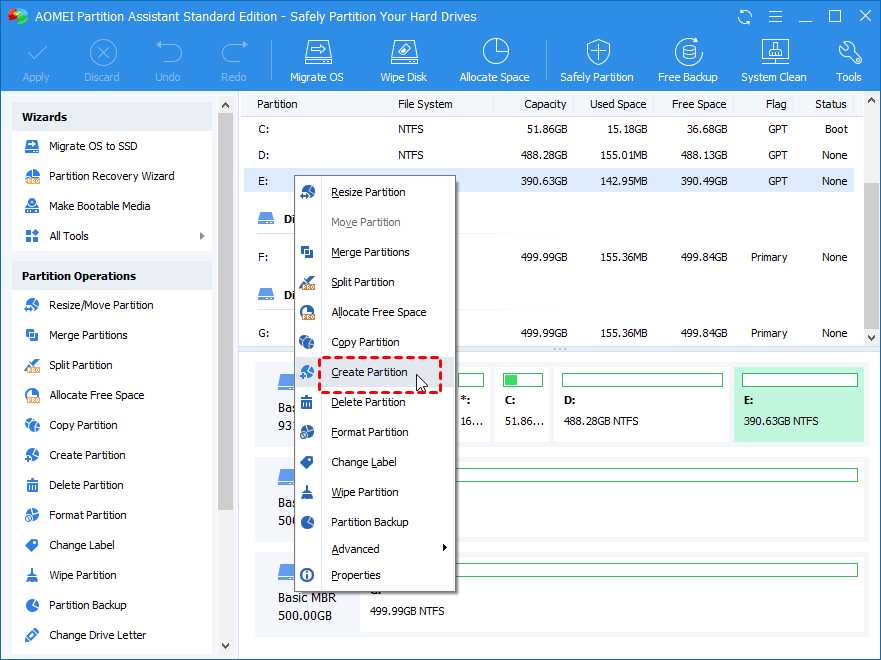
Task: Choose Resize Partition from the context menu
Action: (x=375, y=192)
